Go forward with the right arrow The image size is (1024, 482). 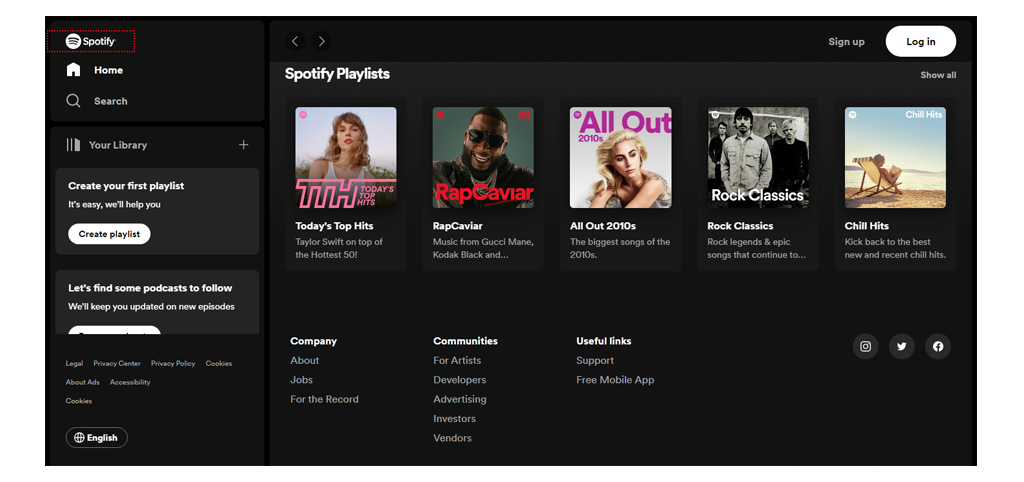[x=321, y=41]
